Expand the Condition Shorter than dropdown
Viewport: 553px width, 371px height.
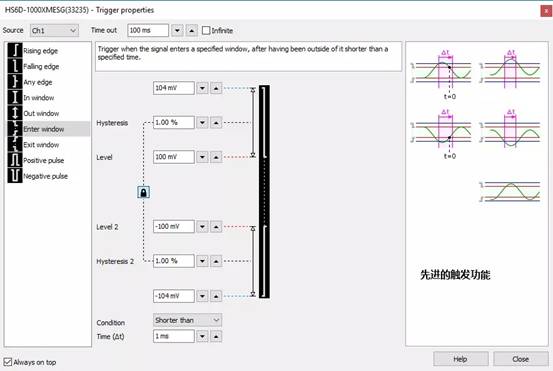[187, 320]
